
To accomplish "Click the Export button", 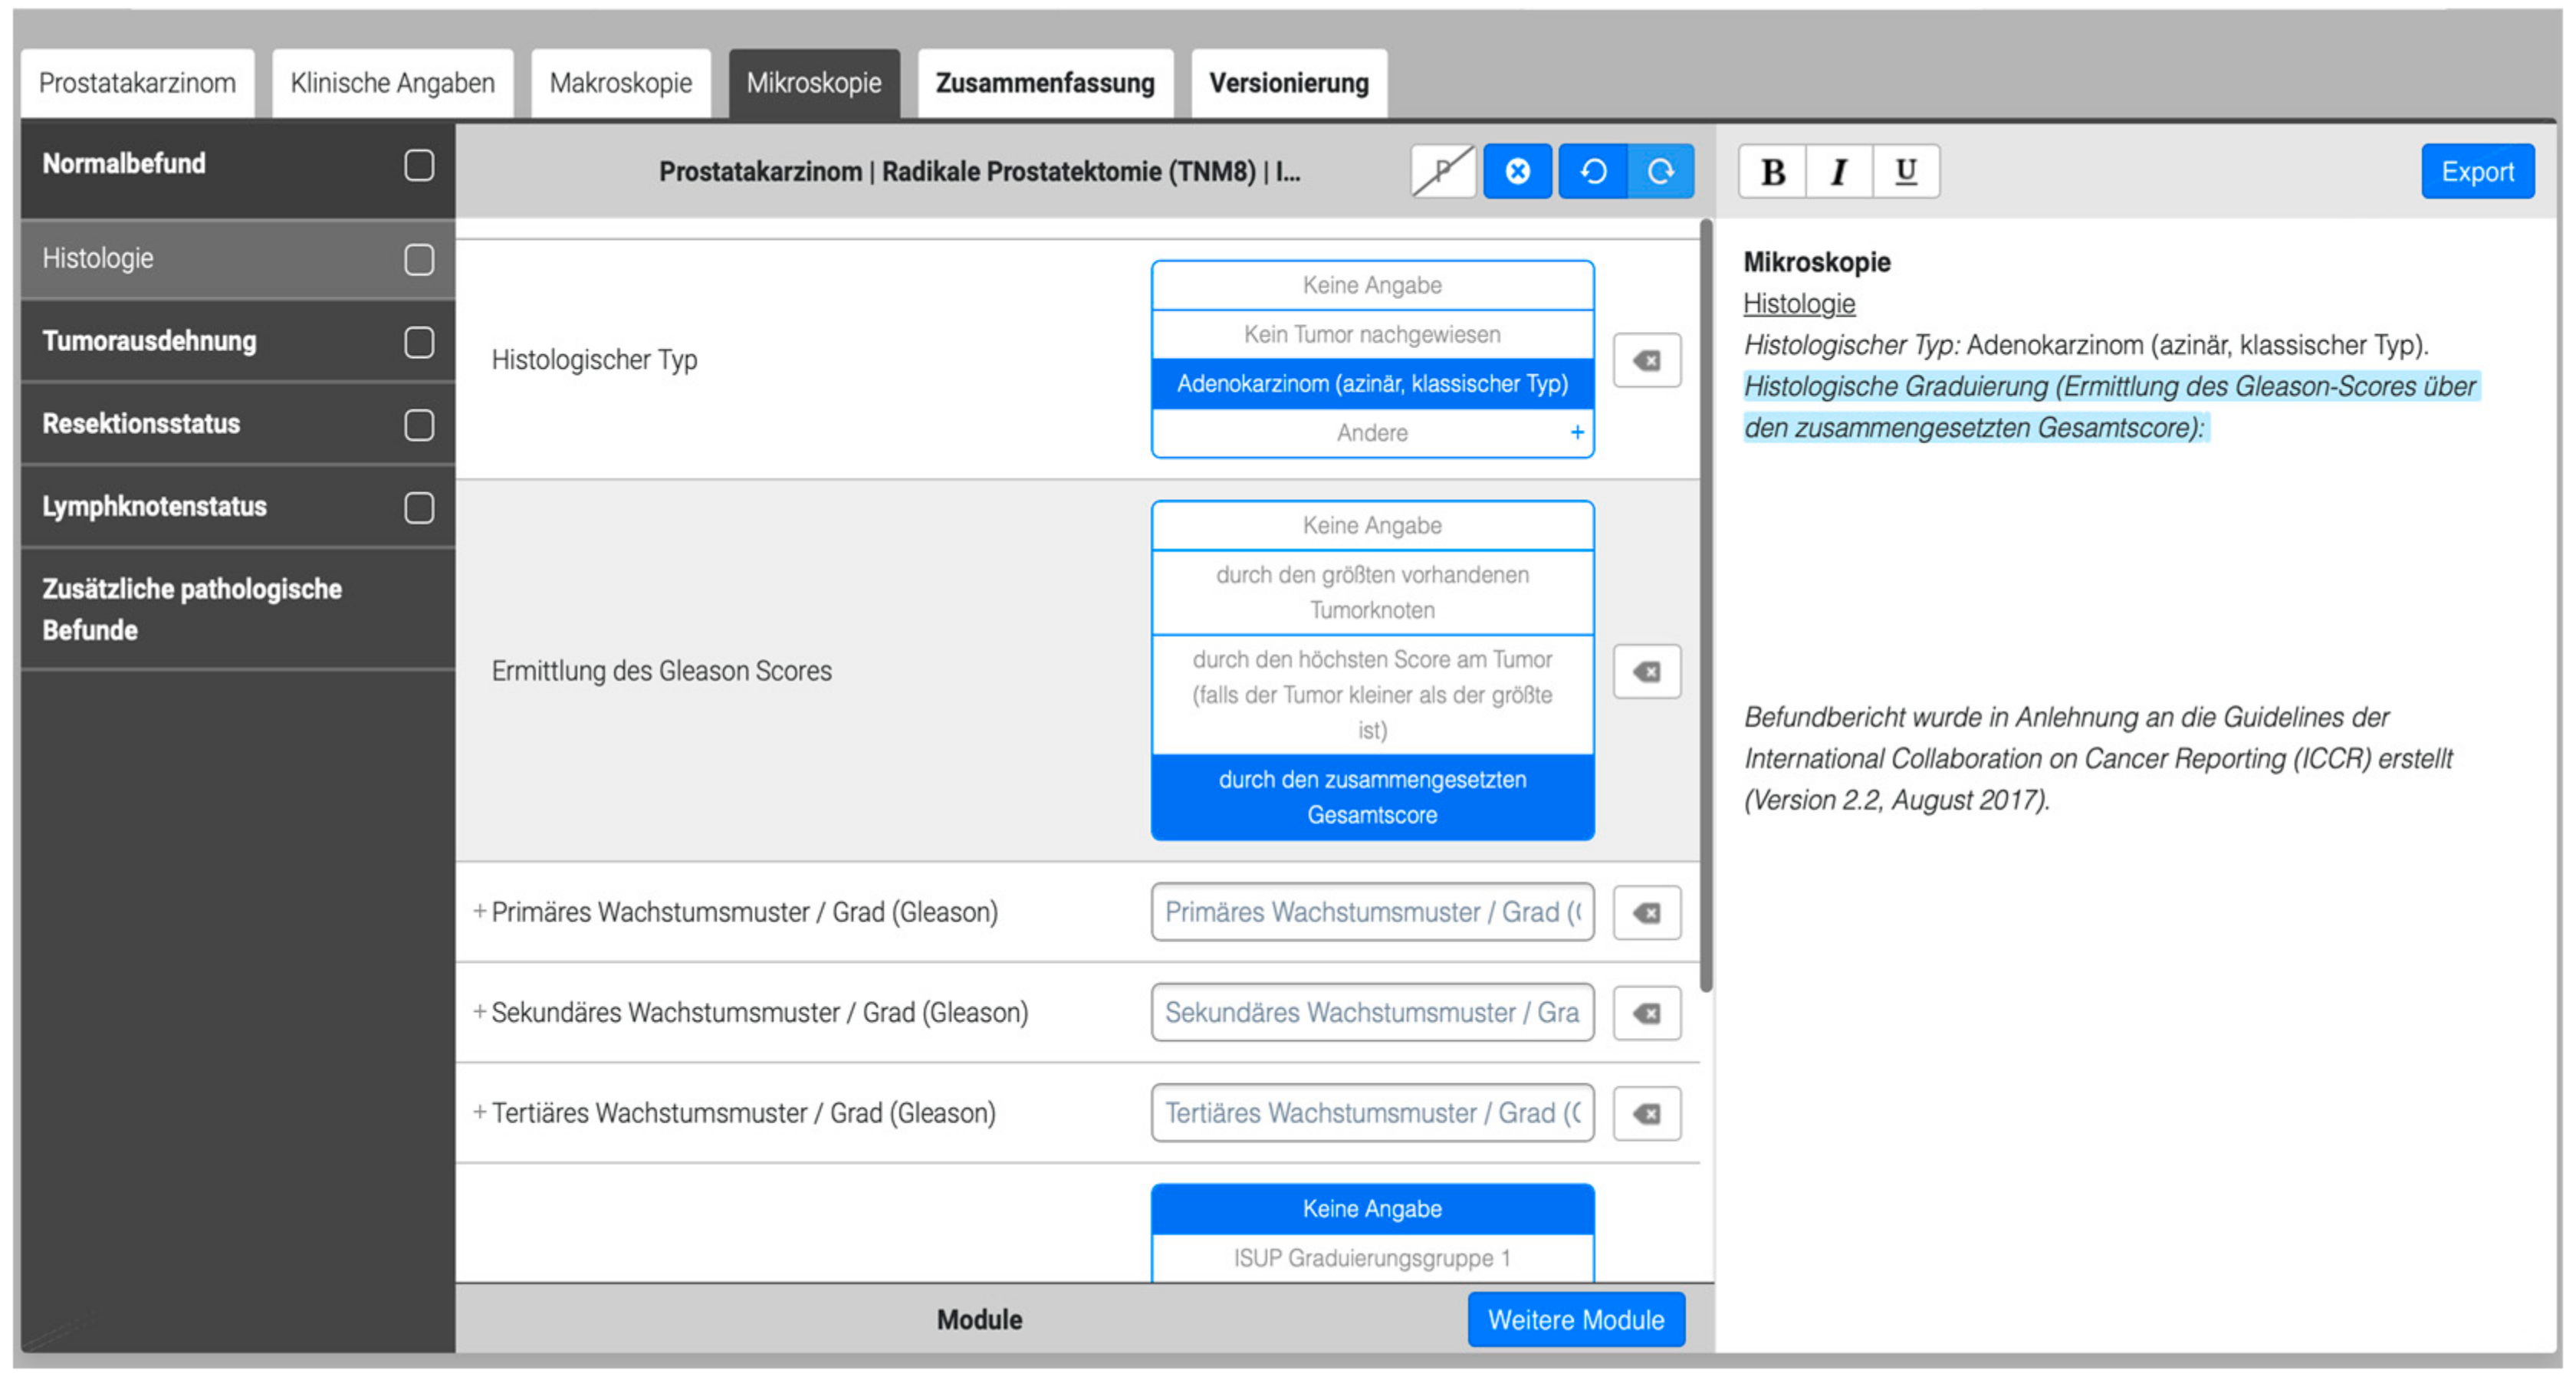I will click(x=2477, y=171).
